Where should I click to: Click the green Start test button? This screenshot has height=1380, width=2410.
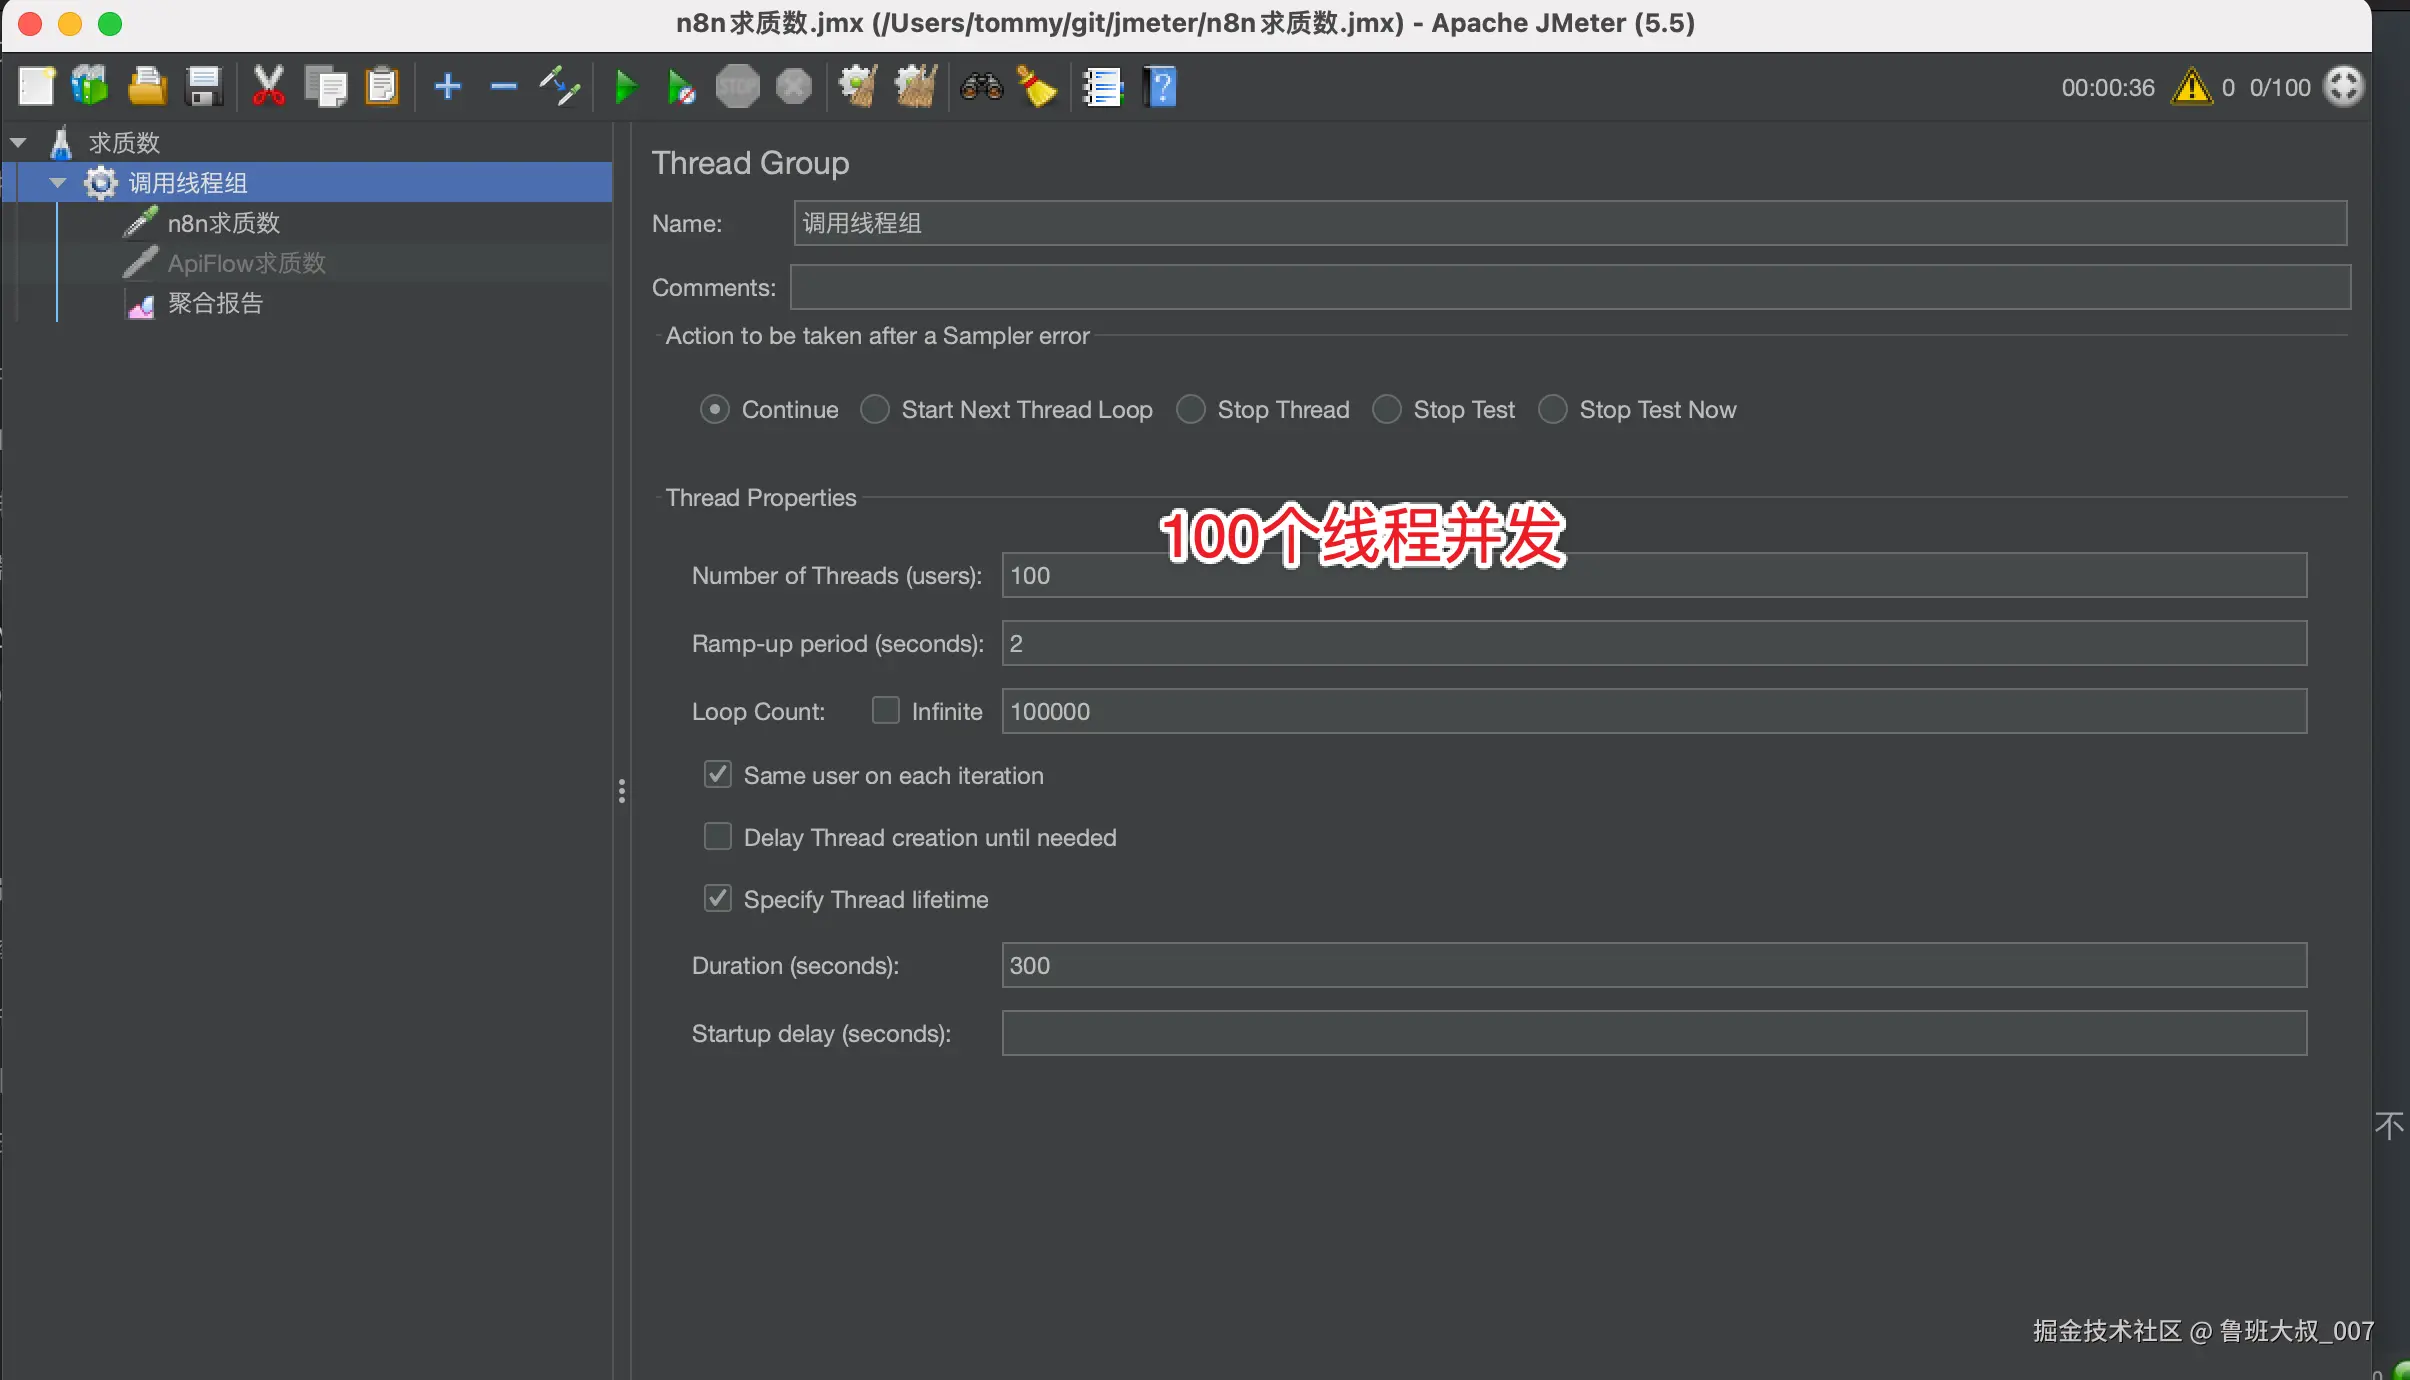[626, 87]
